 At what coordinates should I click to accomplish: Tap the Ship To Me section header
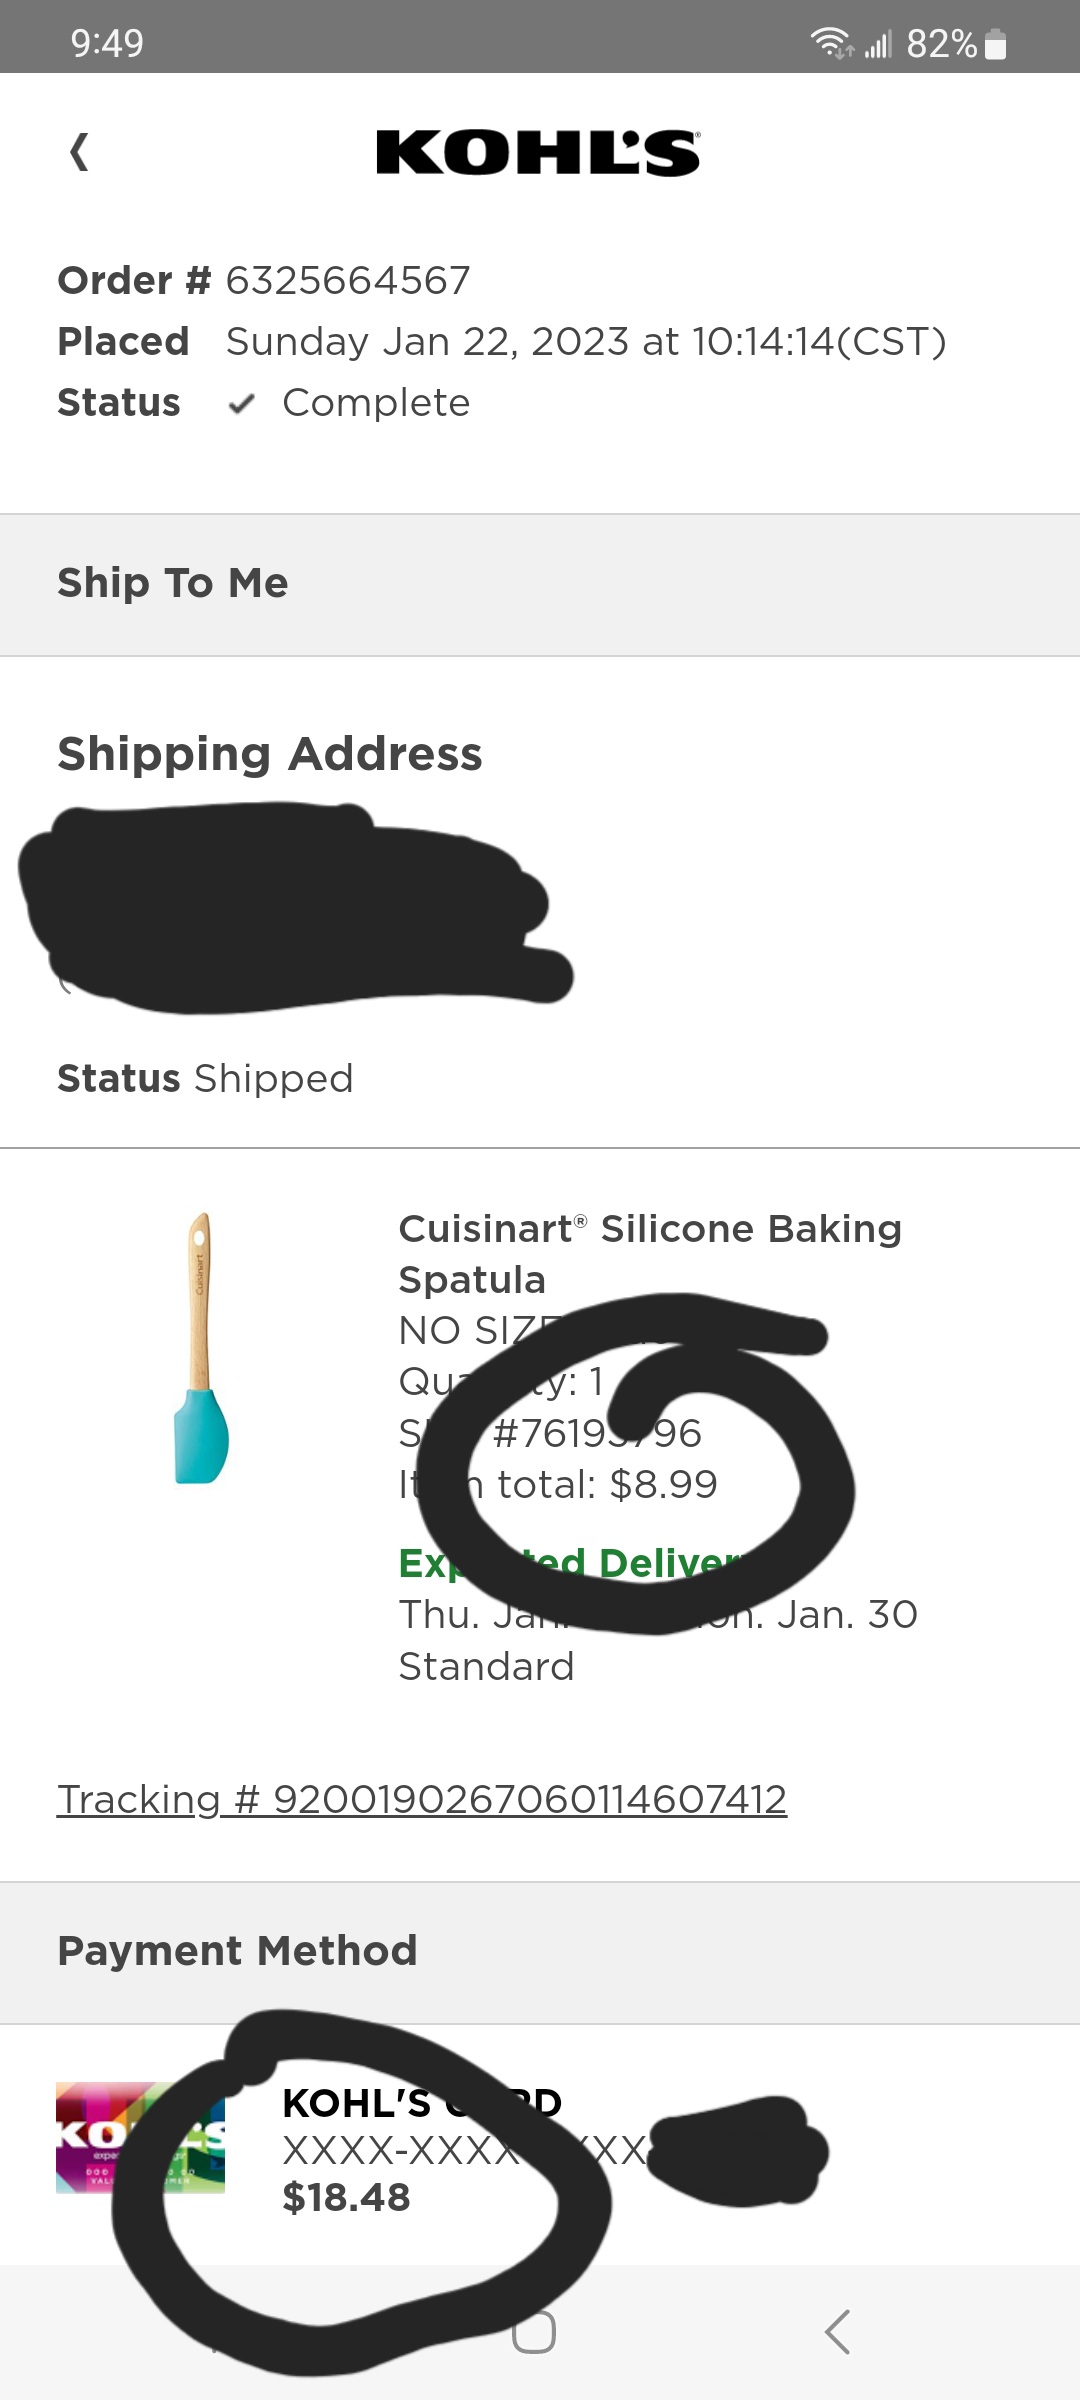[173, 583]
